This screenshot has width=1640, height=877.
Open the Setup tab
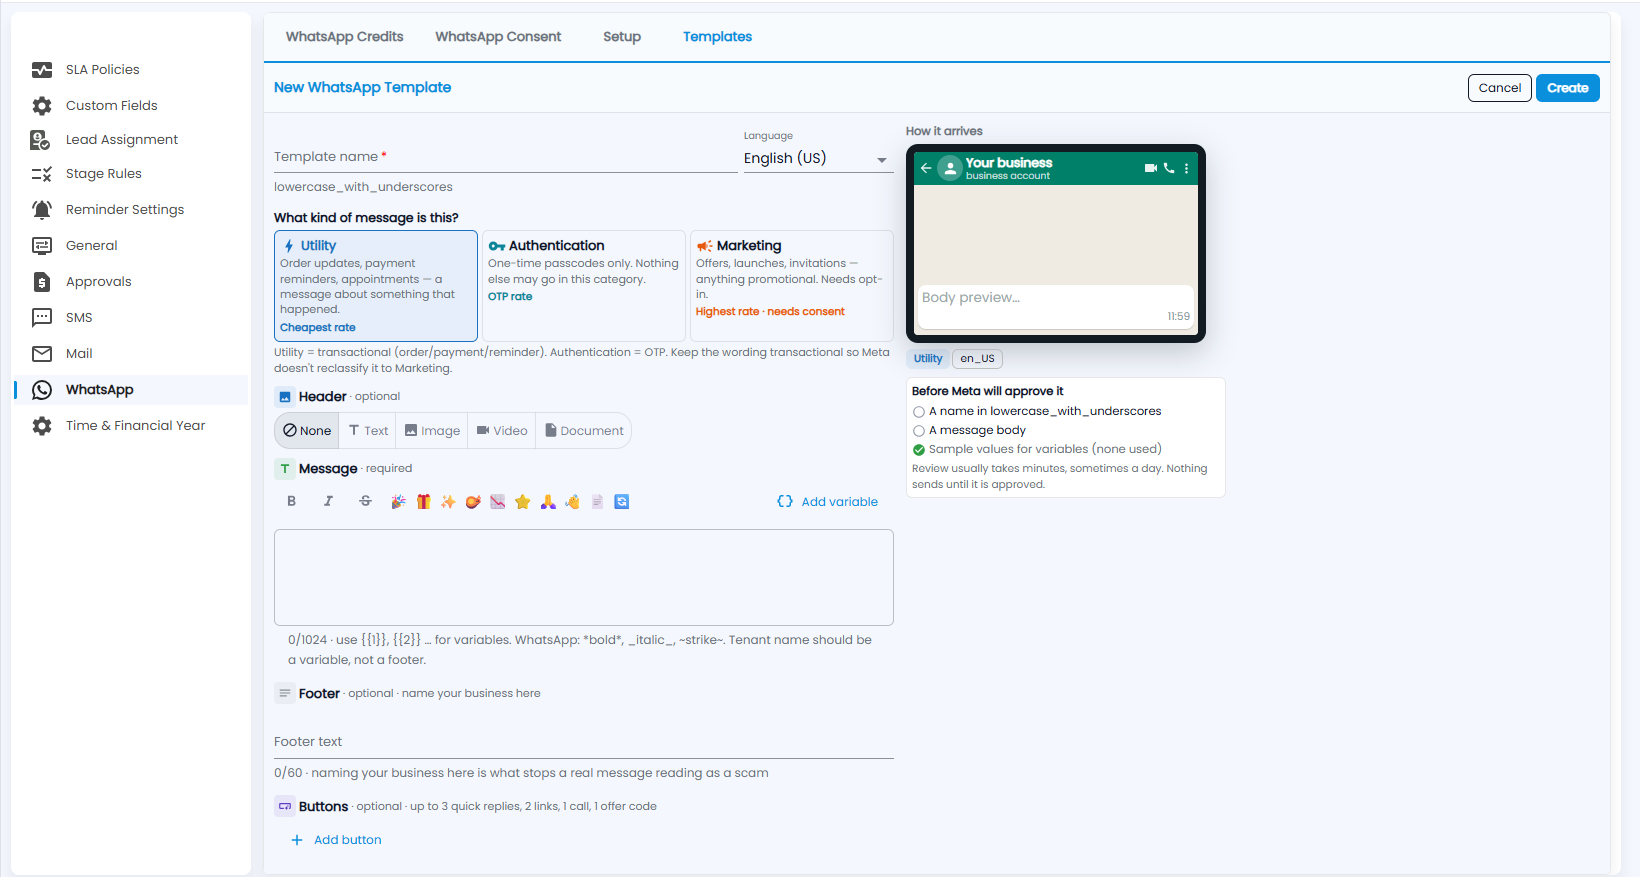click(622, 37)
